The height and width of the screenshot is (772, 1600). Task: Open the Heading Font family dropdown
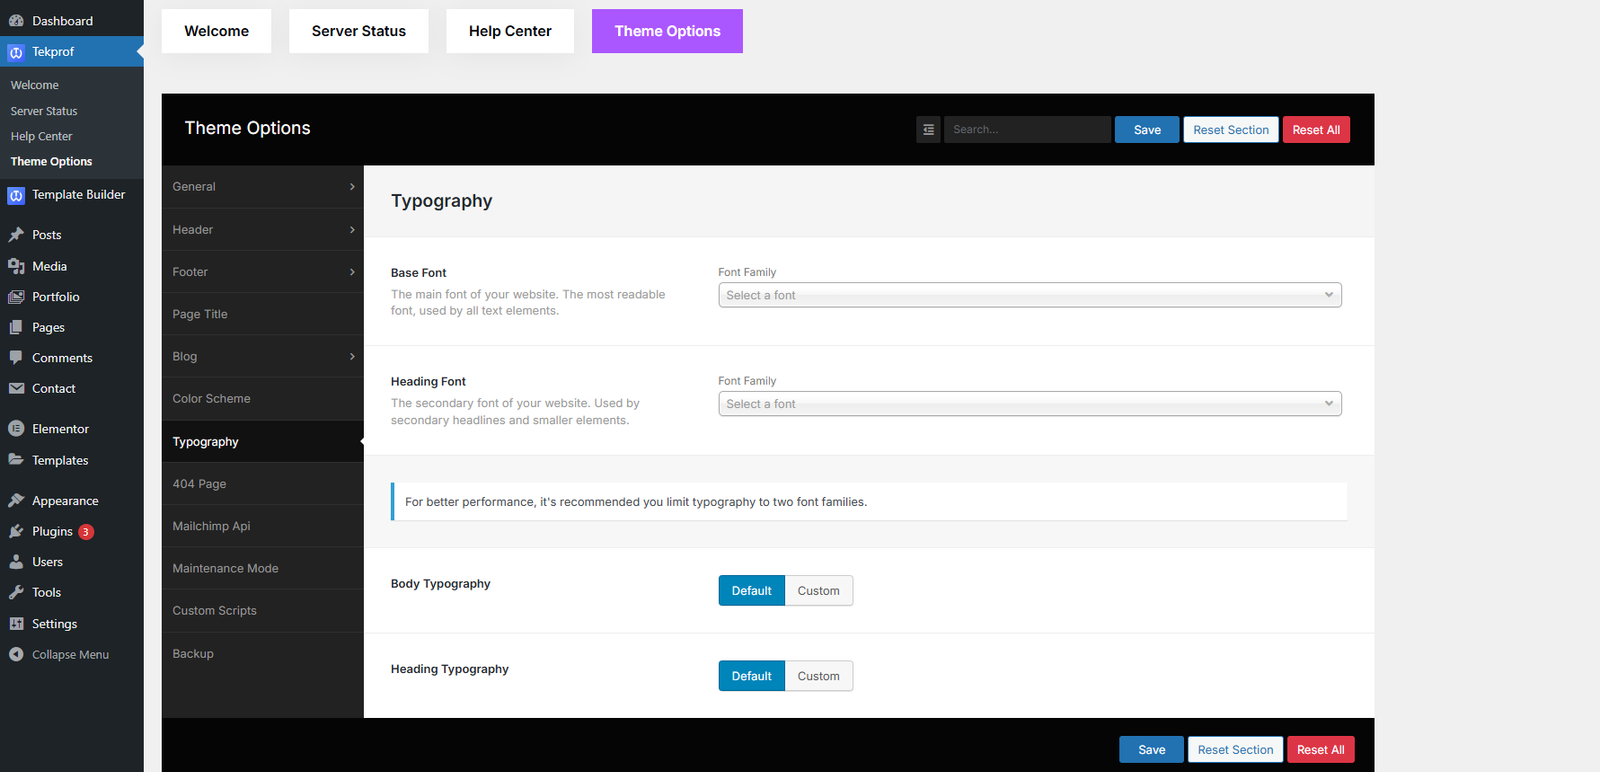1029,404
